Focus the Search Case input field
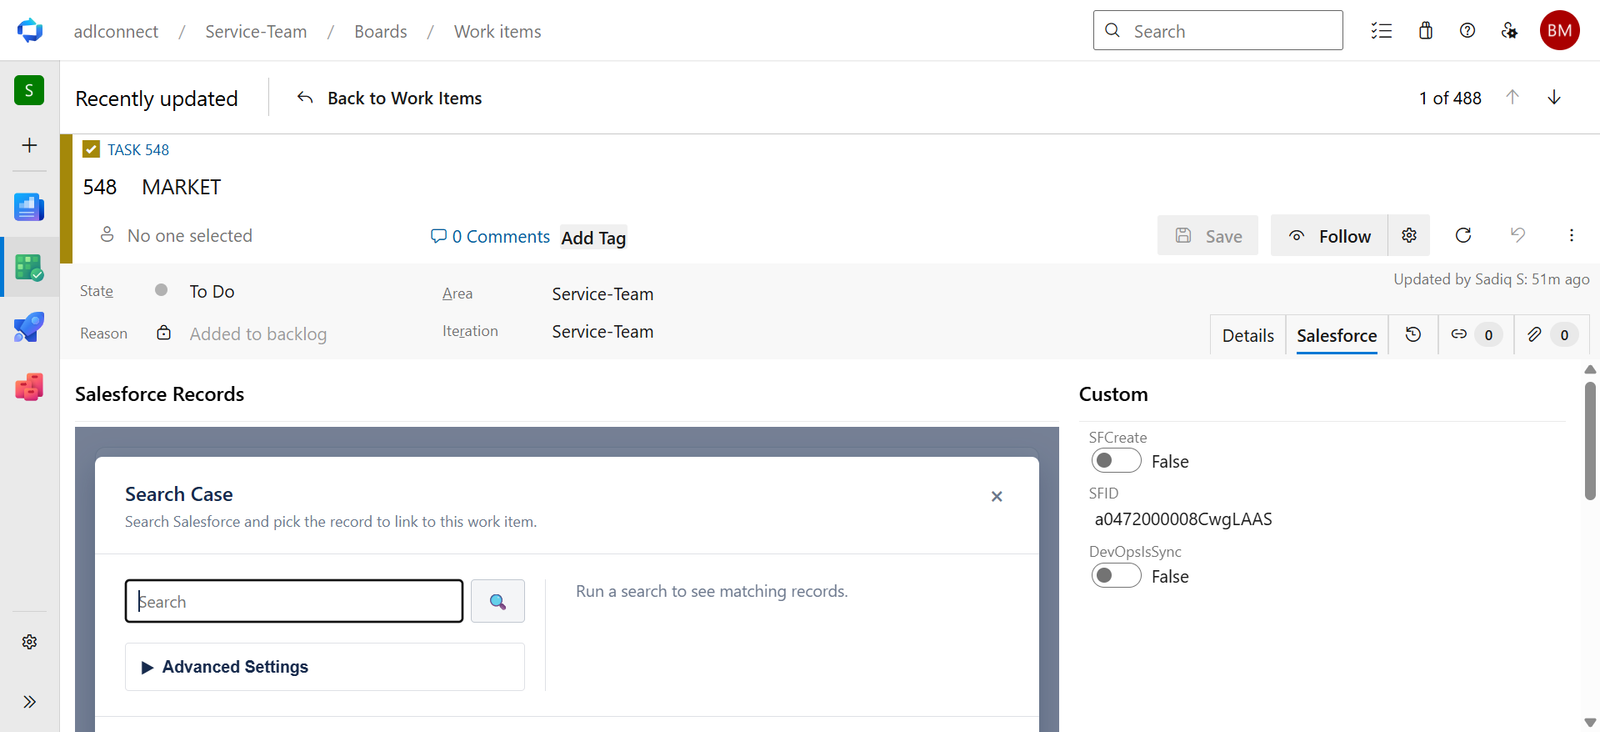1600x732 pixels. pyautogui.click(x=294, y=601)
